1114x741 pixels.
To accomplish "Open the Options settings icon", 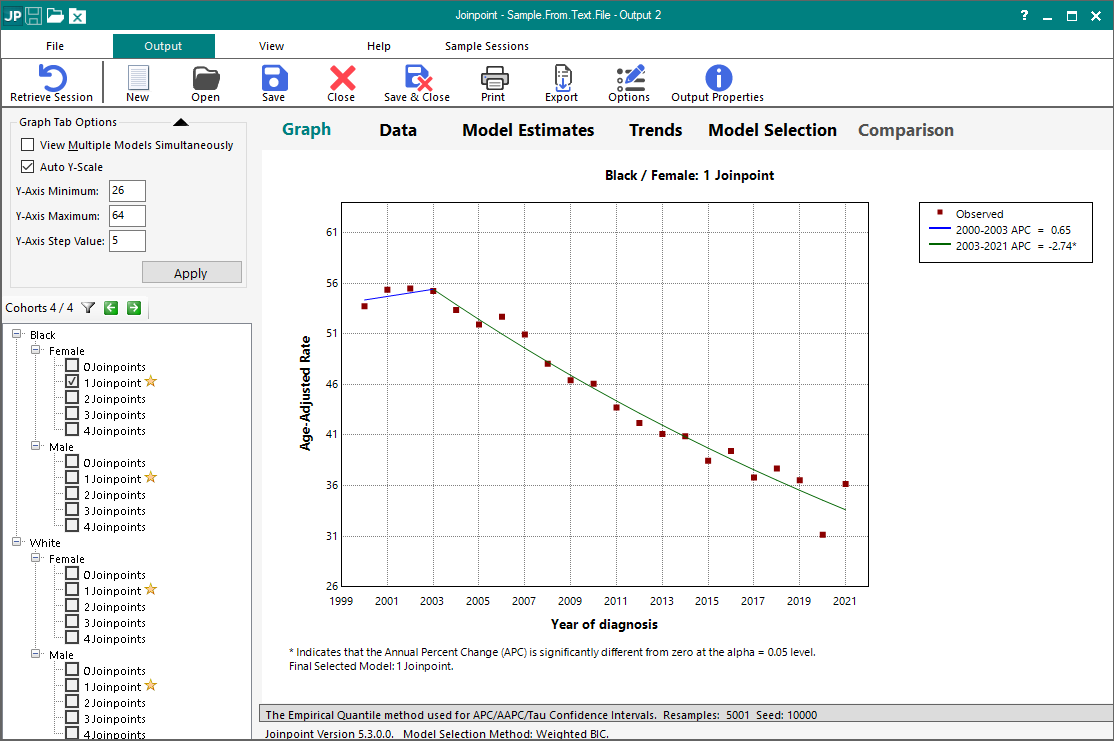I will pyautogui.click(x=629, y=78).
